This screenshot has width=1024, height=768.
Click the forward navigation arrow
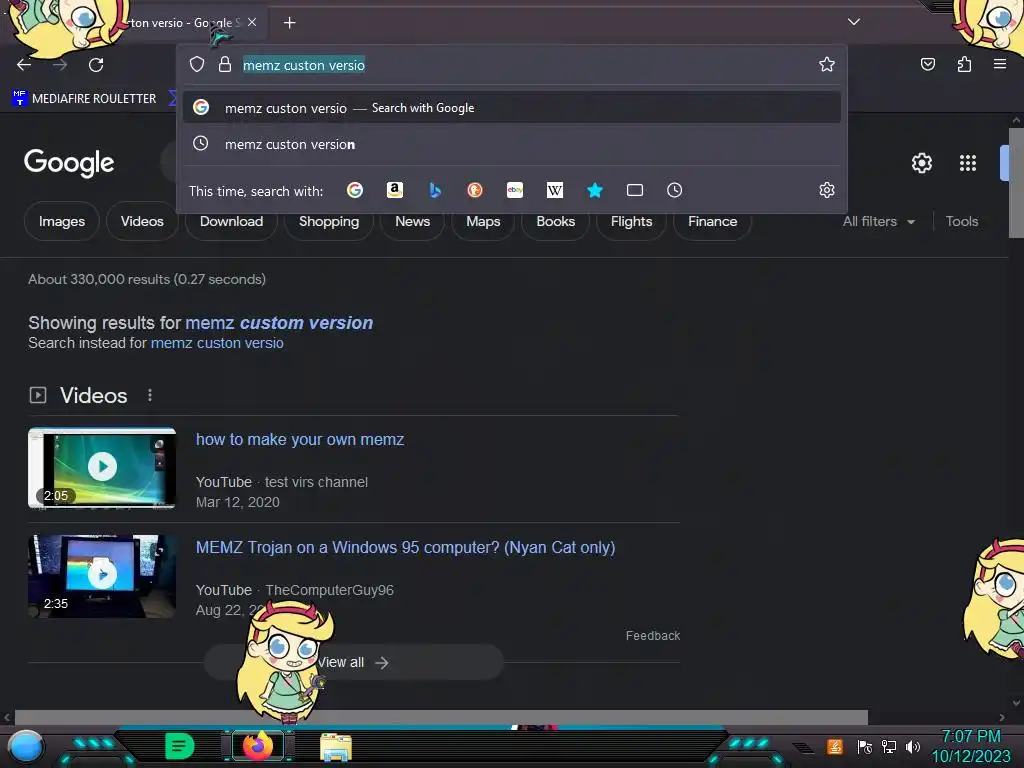pyautogui.click(x=60, y=64)
